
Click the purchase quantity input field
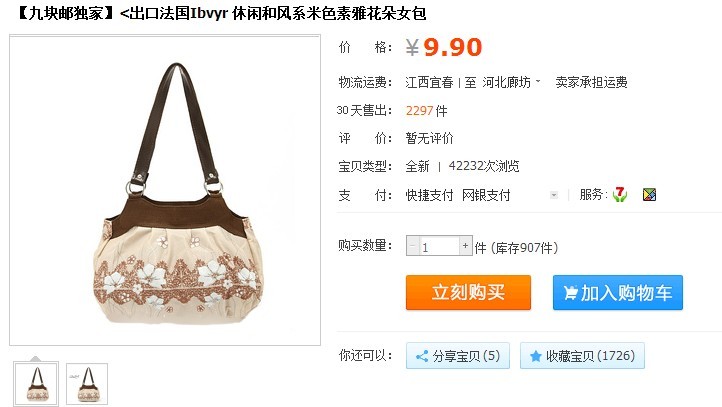439,246
